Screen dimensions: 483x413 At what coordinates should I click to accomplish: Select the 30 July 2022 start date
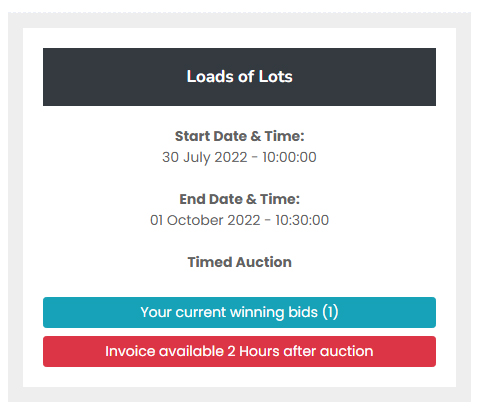(205, 157)
